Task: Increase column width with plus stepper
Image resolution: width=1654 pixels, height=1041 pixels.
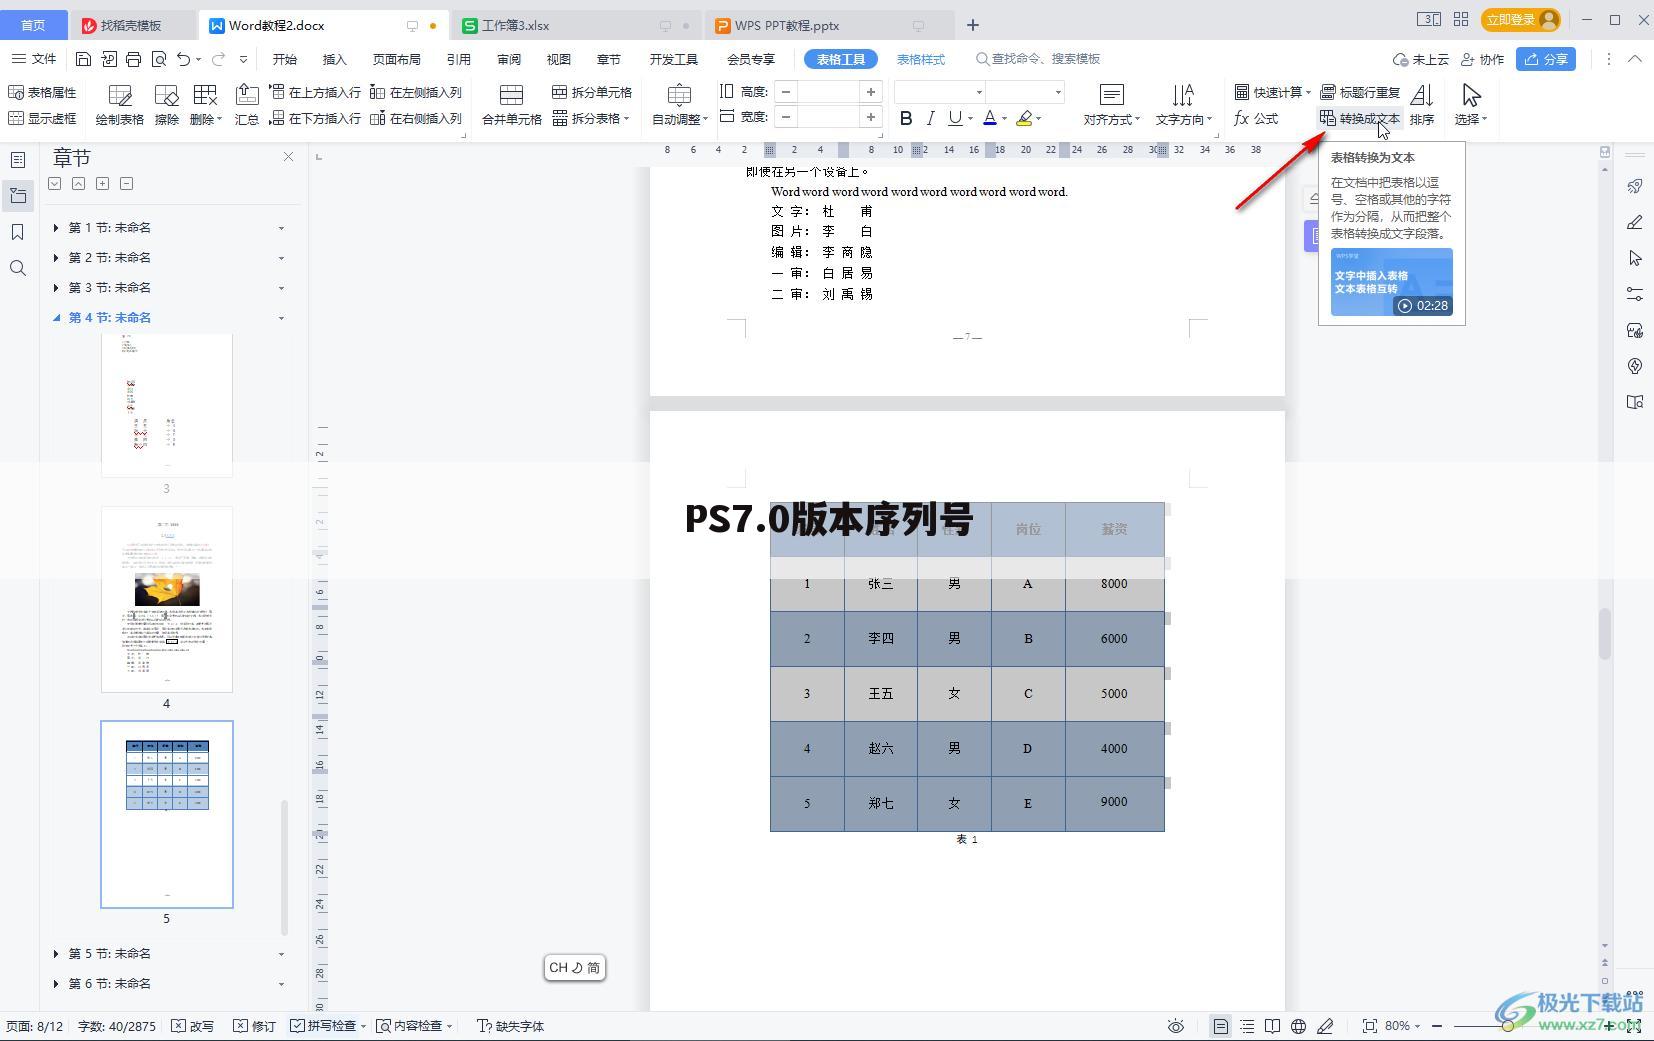Action: coord(871,117)
